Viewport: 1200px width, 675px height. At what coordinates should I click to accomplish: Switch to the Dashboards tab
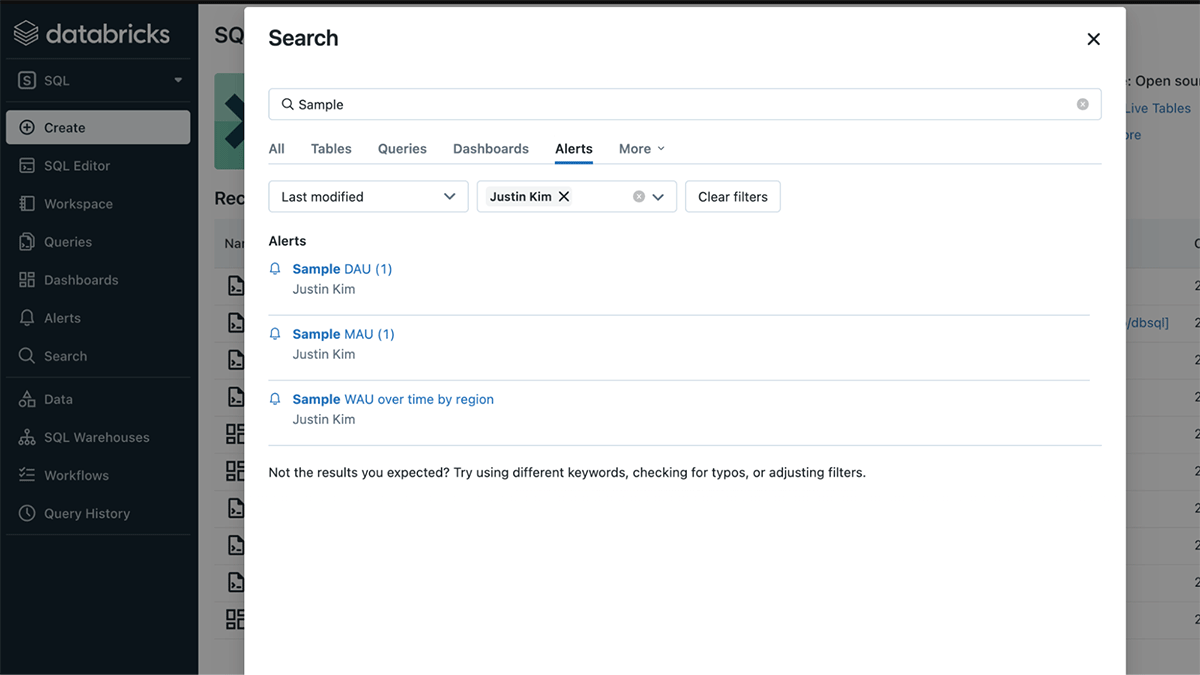(x=490, y=149)
